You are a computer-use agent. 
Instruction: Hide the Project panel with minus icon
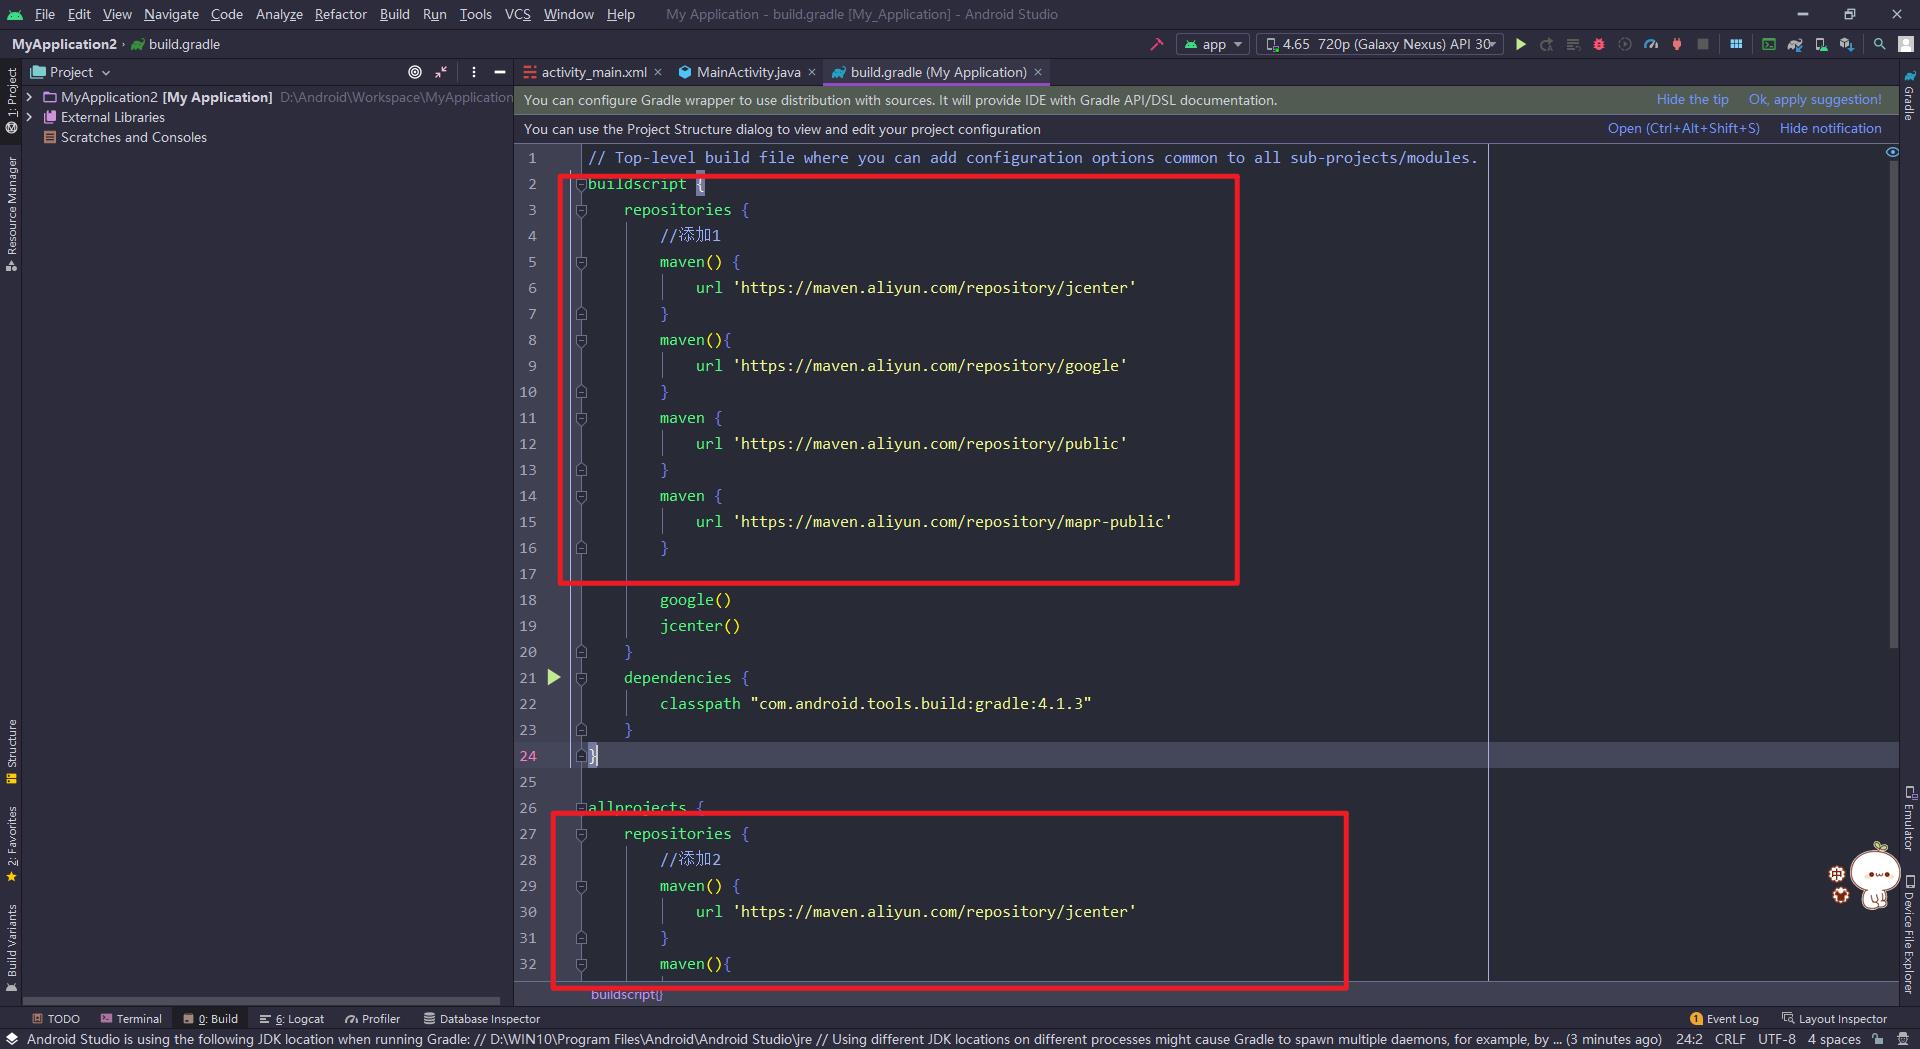(x=500, y=72)
